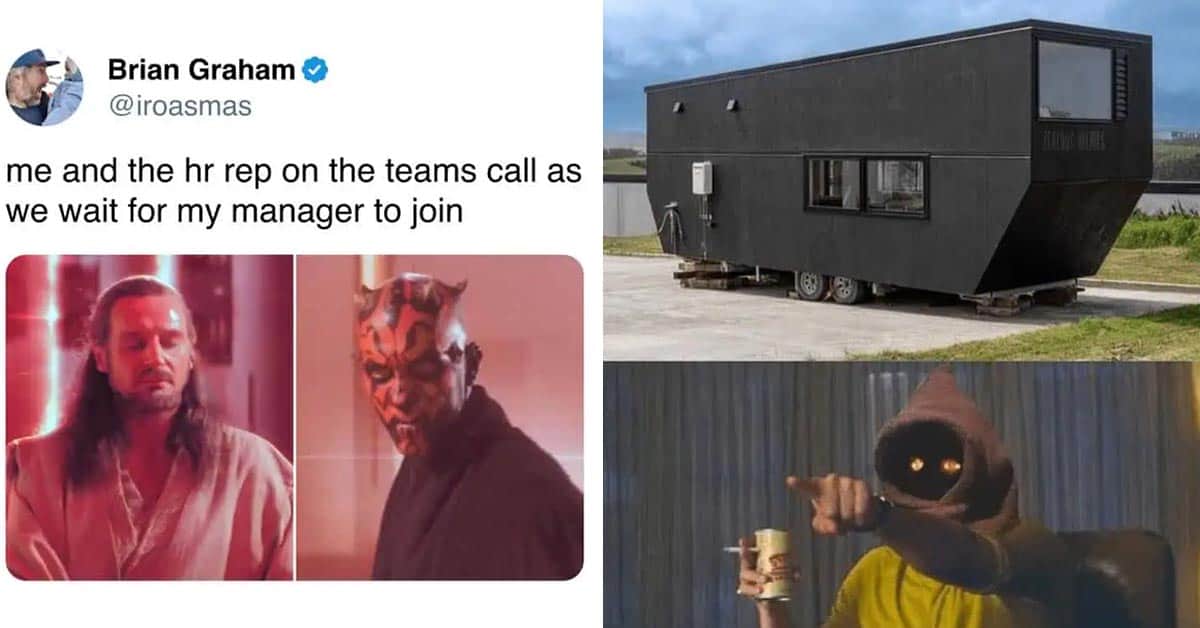Select the tweet text about the teams call
Viewport: 1200px width, 628px height.
294,191
